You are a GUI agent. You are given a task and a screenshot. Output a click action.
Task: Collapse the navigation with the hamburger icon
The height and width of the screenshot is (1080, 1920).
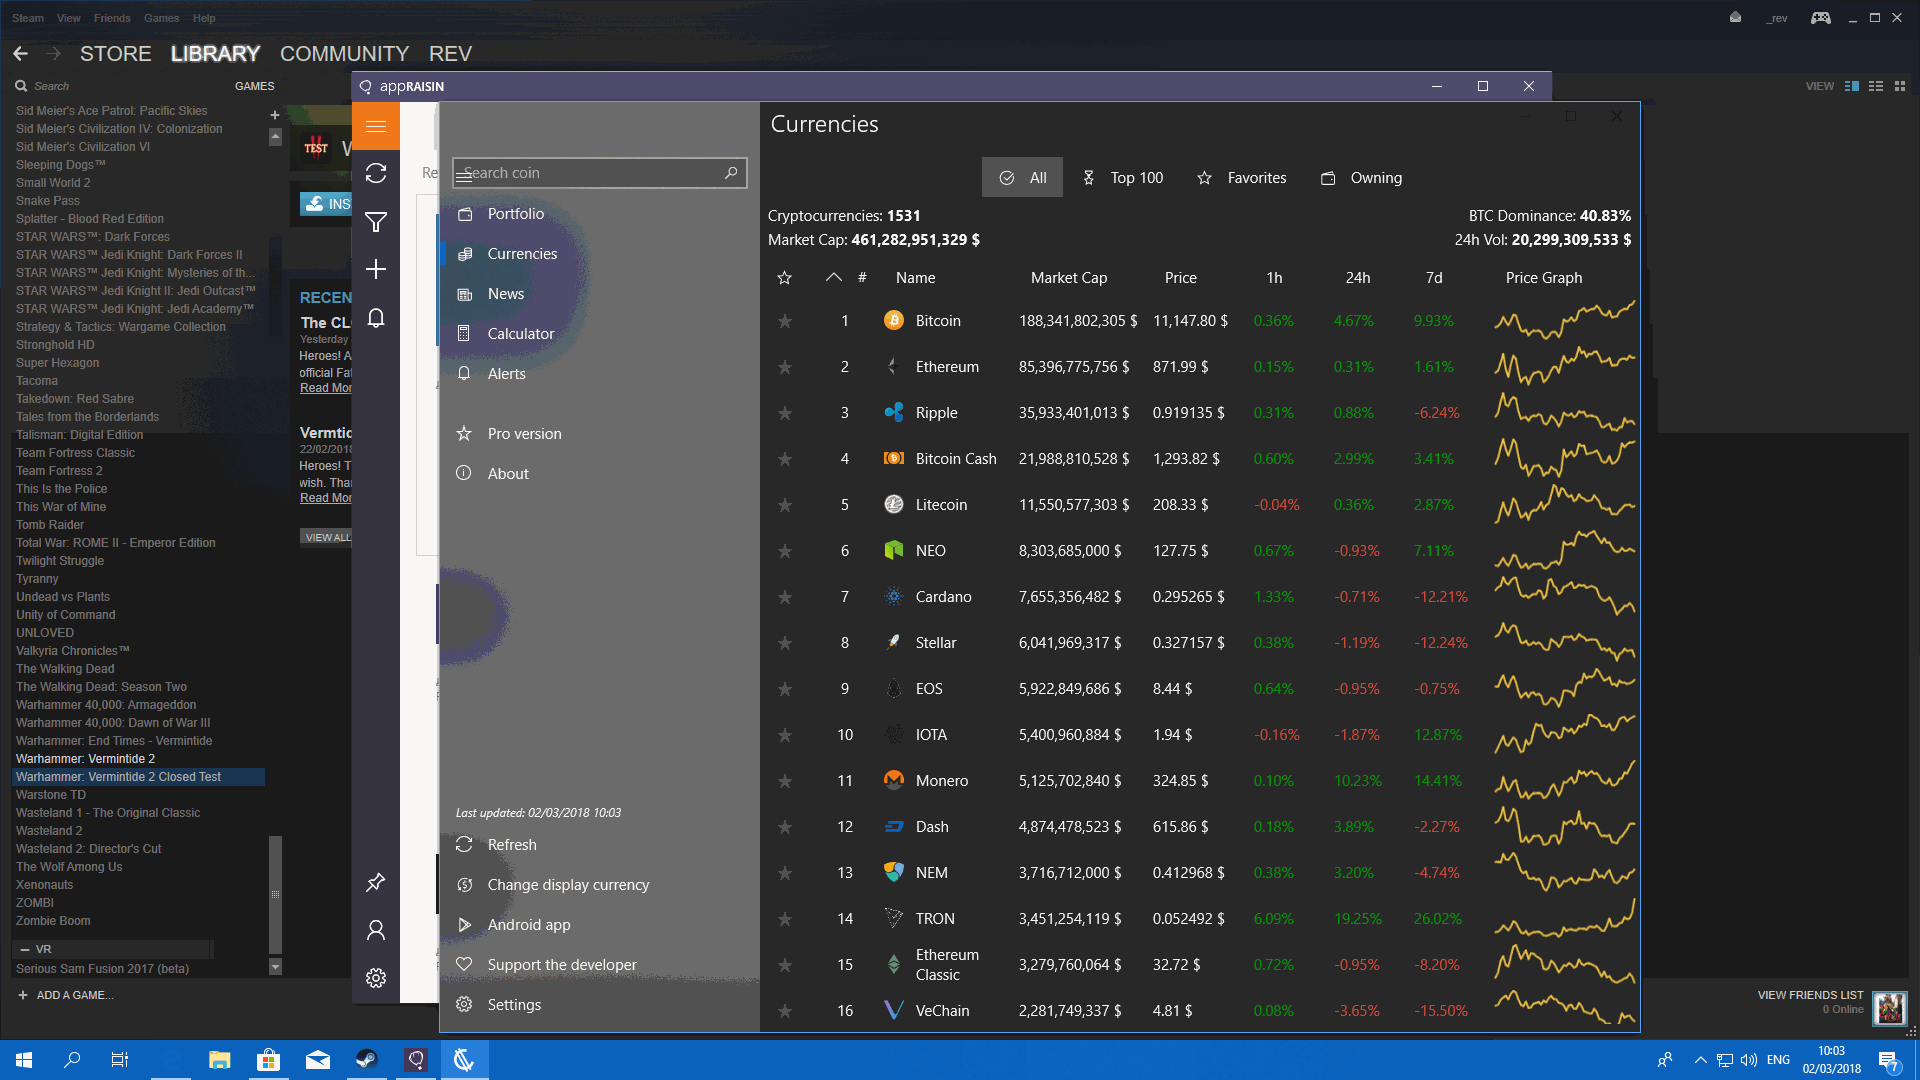pyautogui.click(x=376, y=126)
